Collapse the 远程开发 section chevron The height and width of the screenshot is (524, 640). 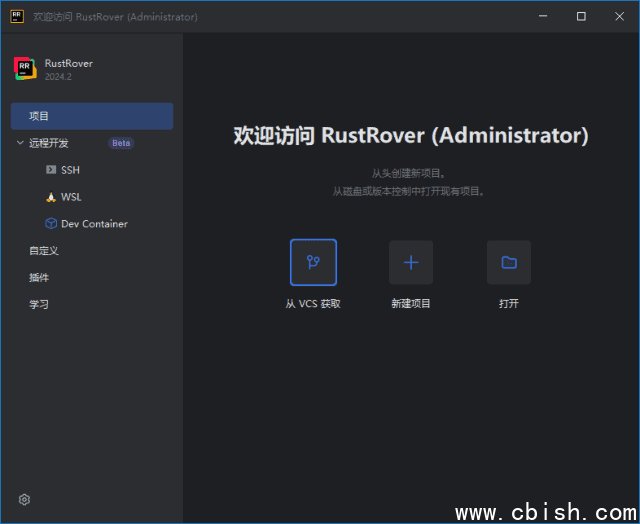pos(20,142)
